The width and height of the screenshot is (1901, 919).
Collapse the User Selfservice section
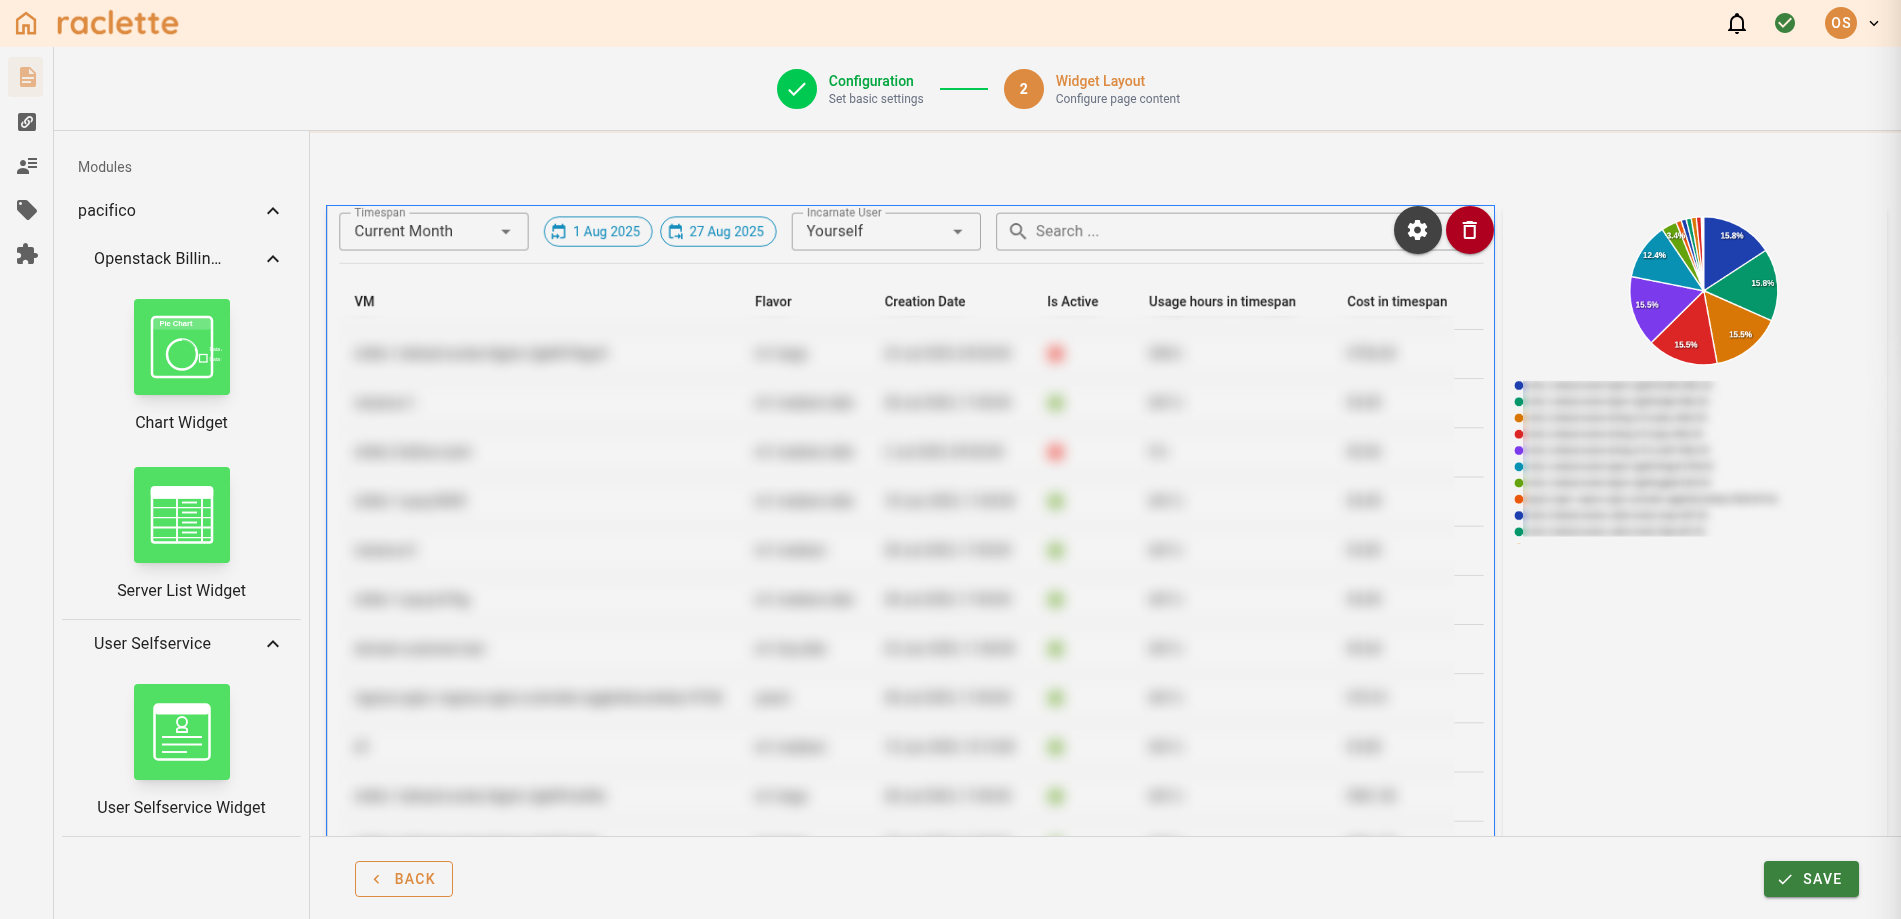click(273, 644)
